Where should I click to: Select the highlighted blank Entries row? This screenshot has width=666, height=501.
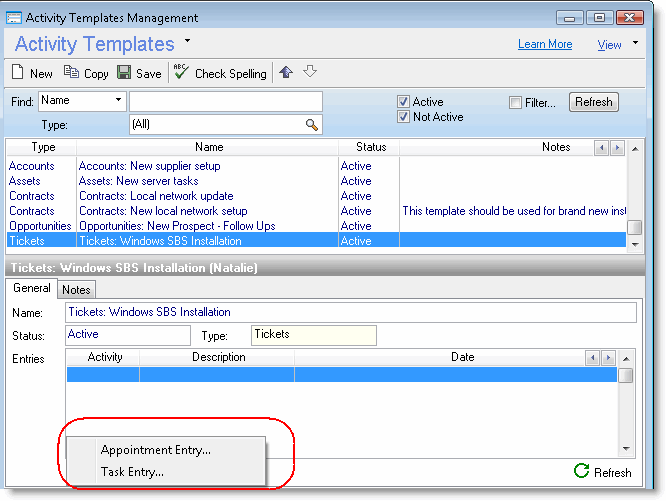pyautogui.click(x=342, y=374)
